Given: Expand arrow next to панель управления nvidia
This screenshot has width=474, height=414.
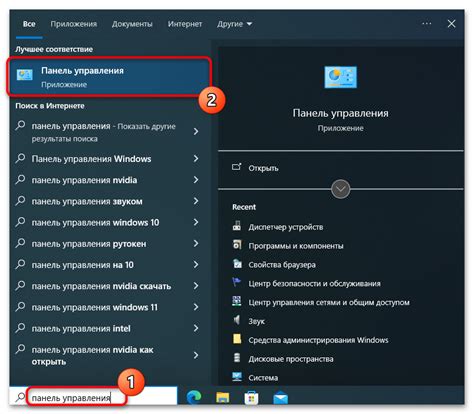Looking at the screenshot, I should 196,180.
